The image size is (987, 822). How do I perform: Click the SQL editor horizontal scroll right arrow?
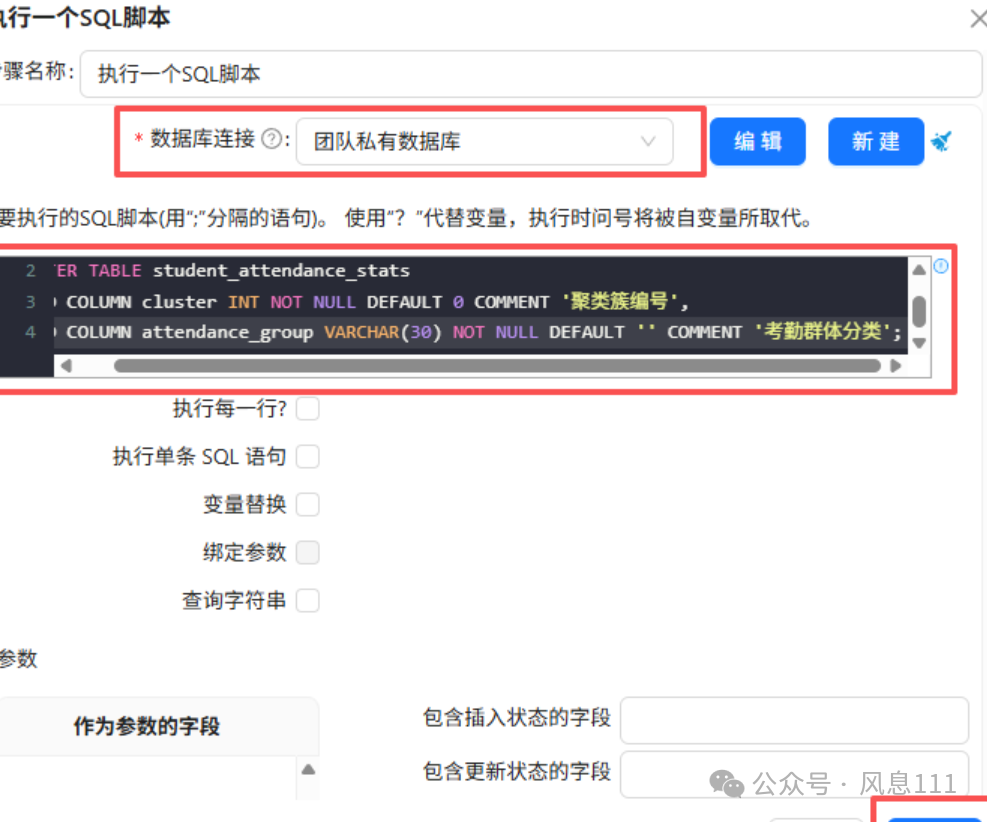(896, 366)
